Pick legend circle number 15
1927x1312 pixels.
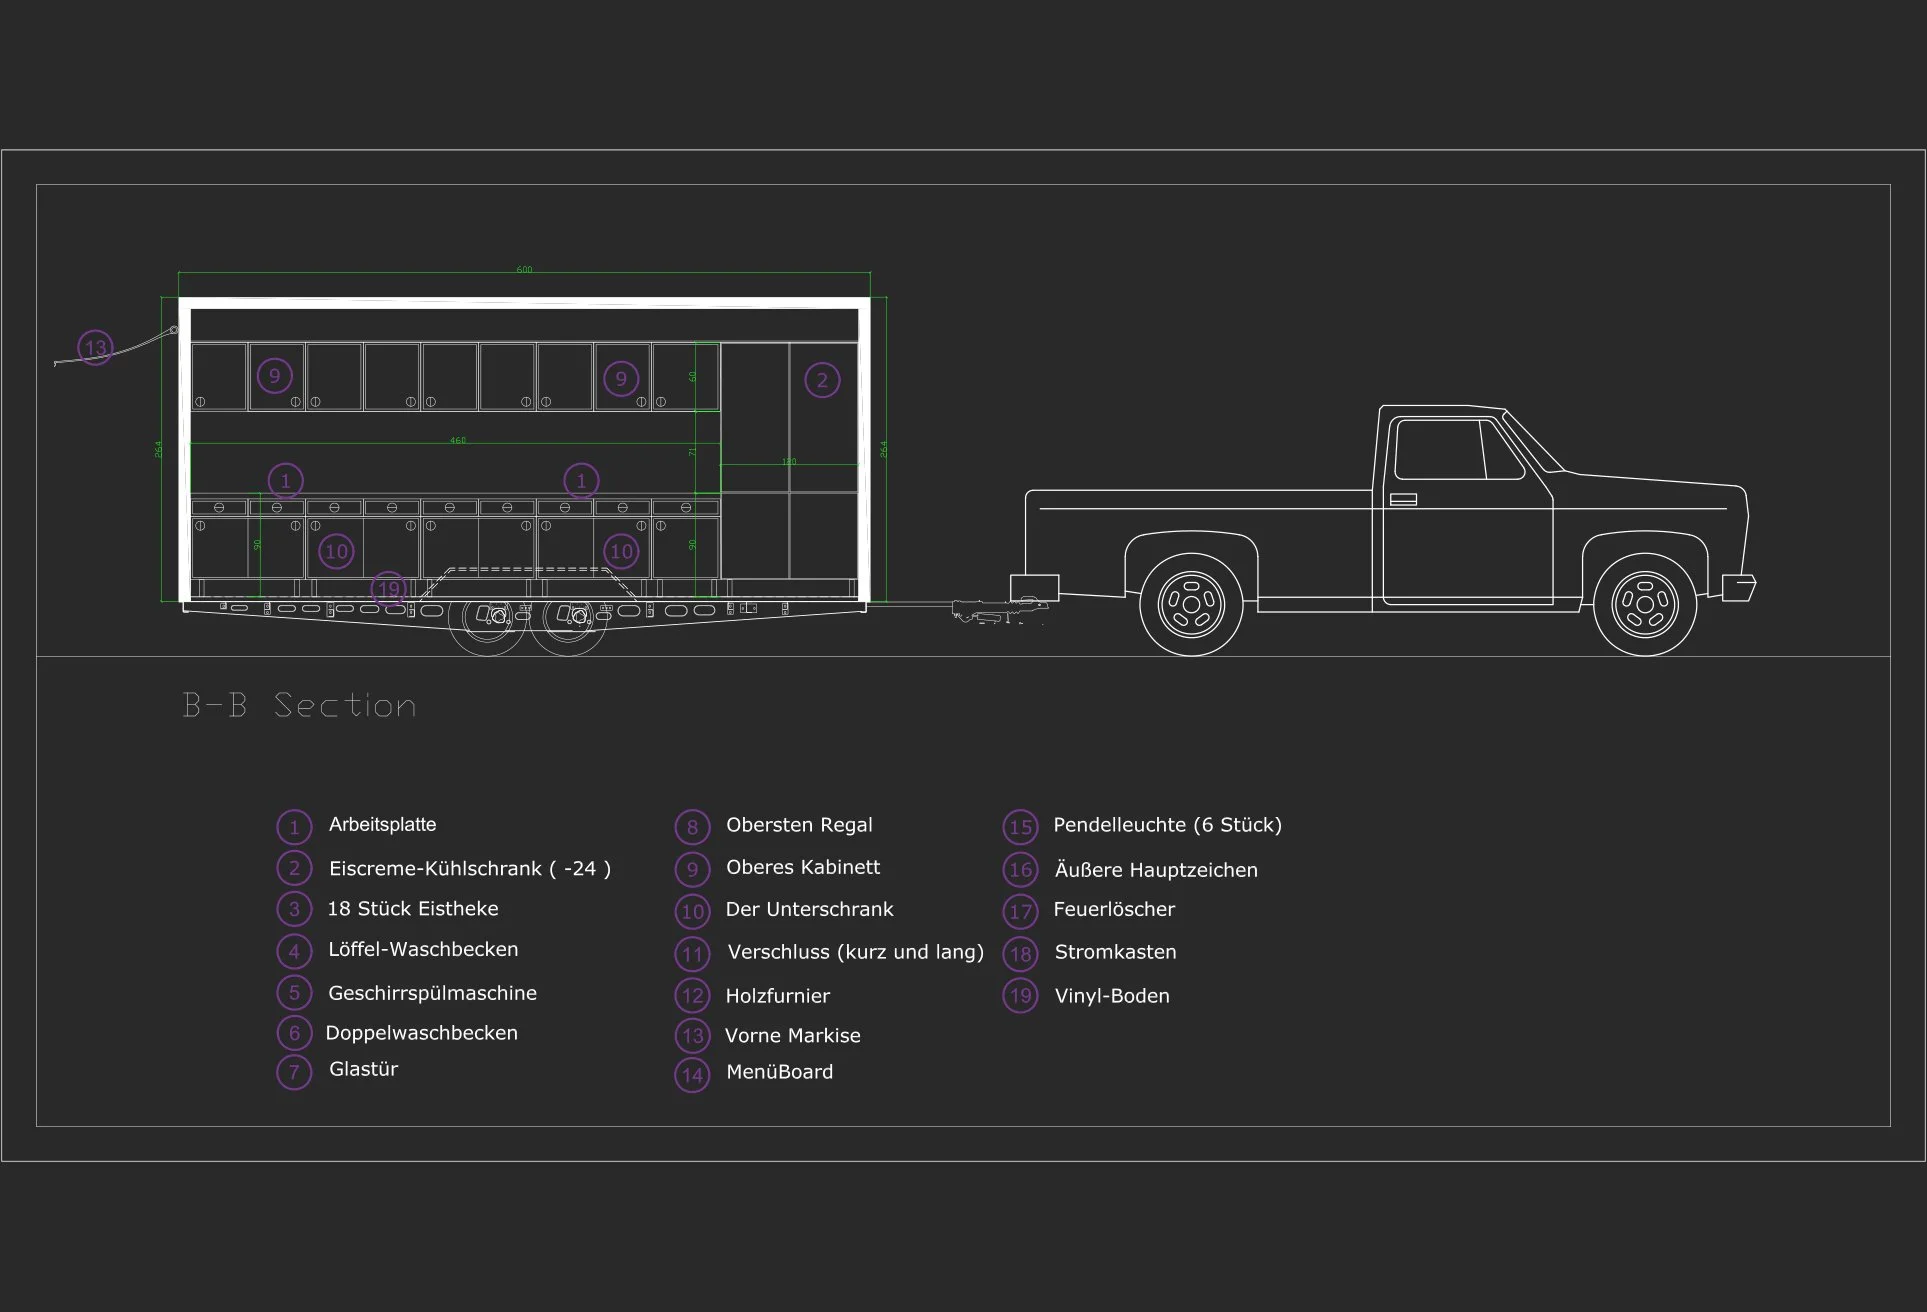click(1020, 827)
